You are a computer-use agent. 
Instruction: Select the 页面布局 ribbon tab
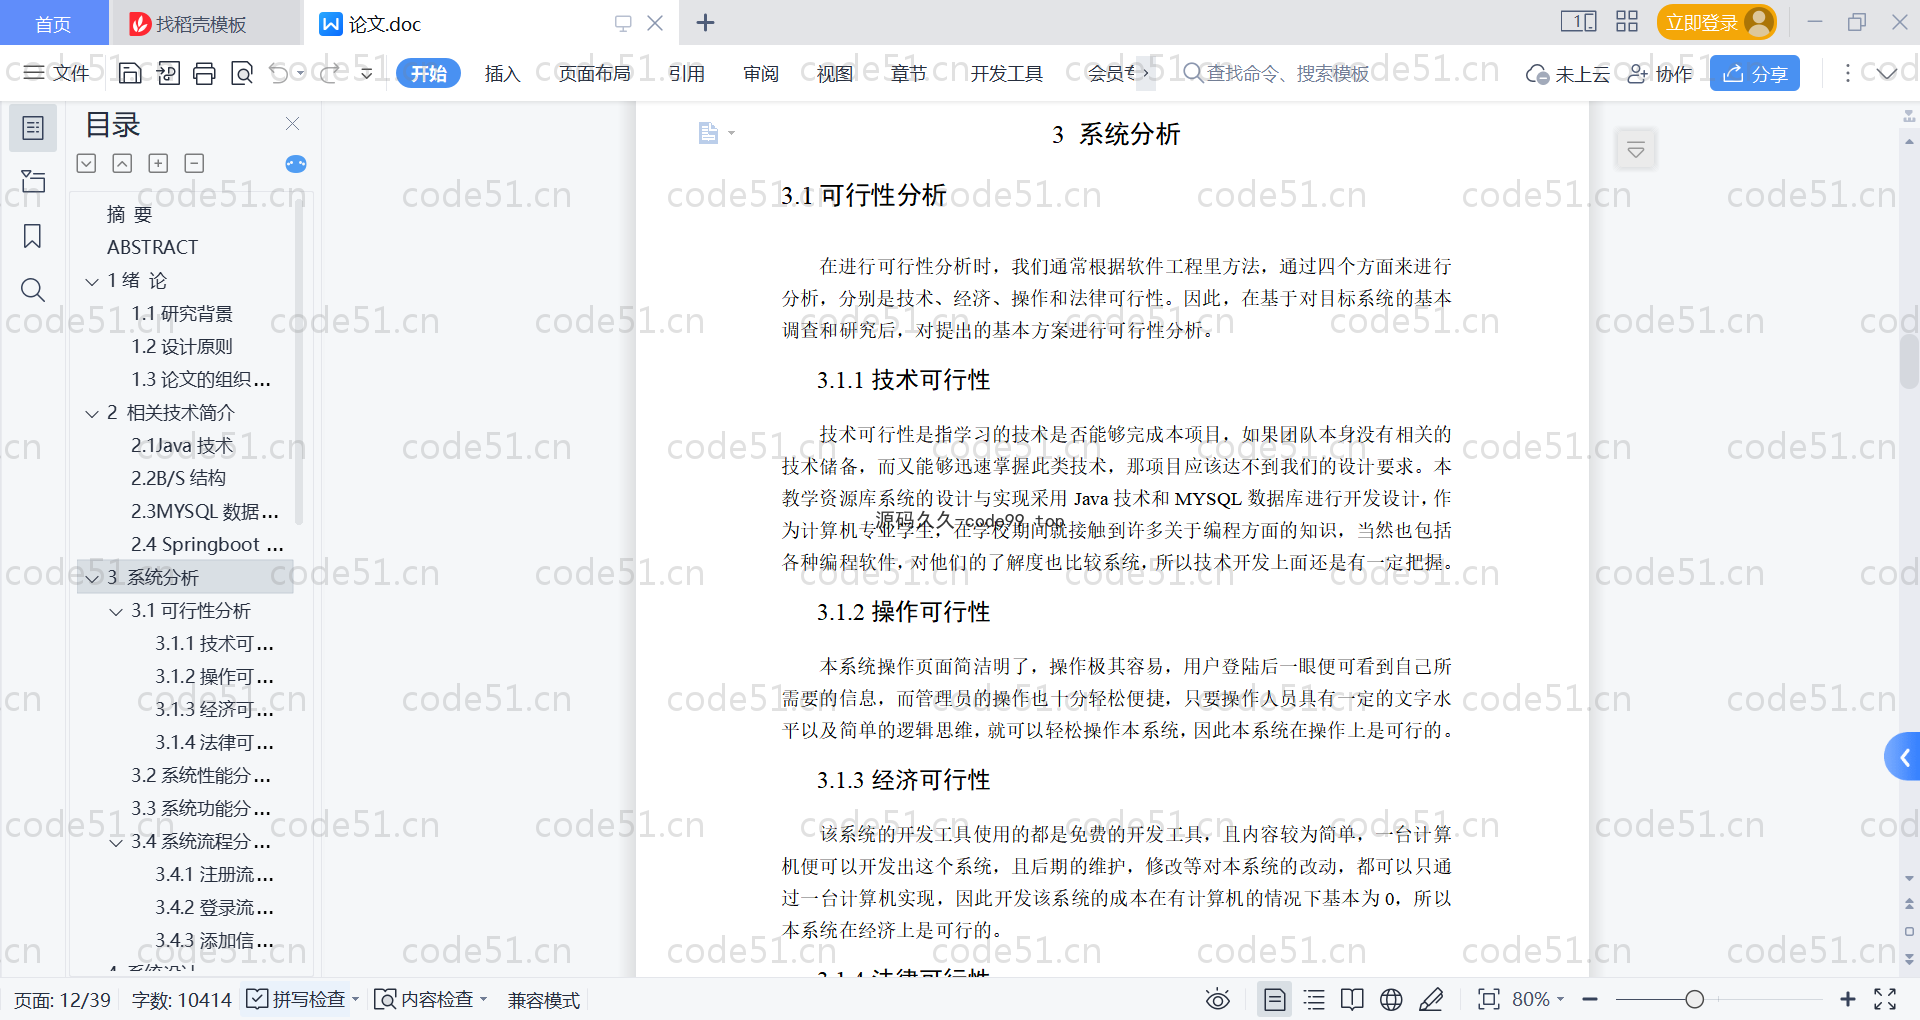[594, 73]
